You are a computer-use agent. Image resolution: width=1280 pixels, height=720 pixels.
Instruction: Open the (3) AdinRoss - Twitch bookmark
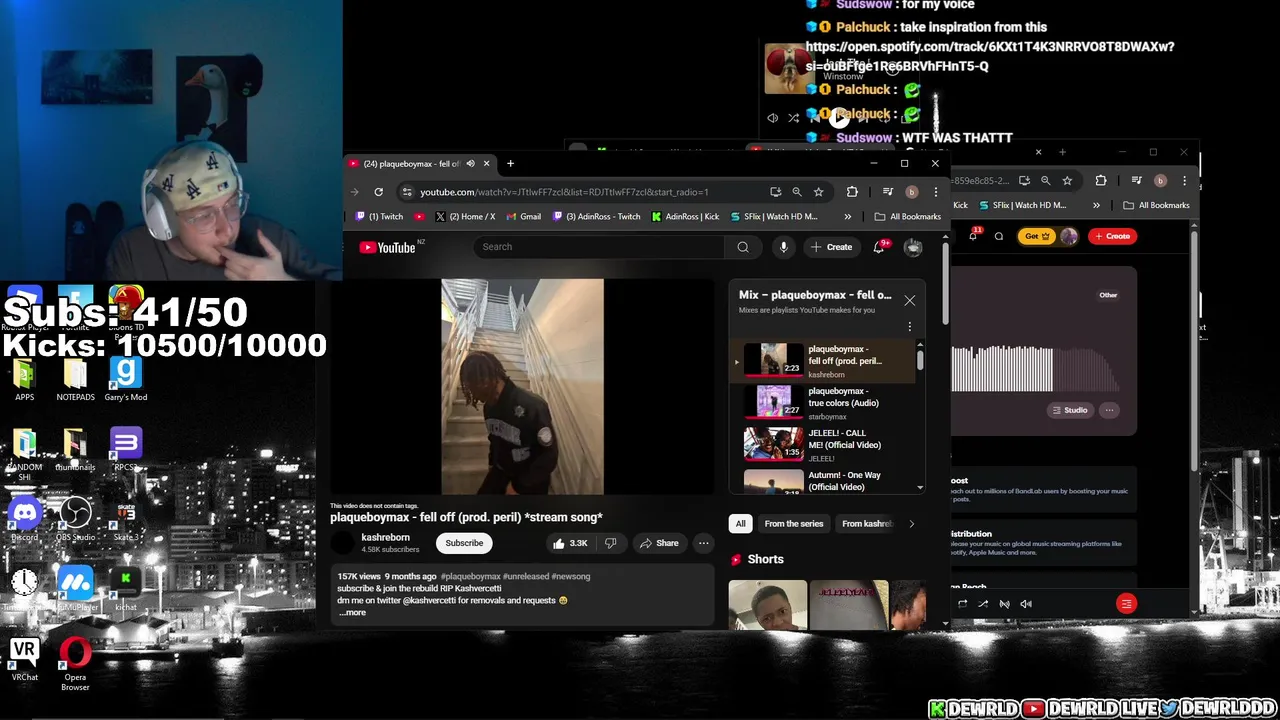point(596,217)
